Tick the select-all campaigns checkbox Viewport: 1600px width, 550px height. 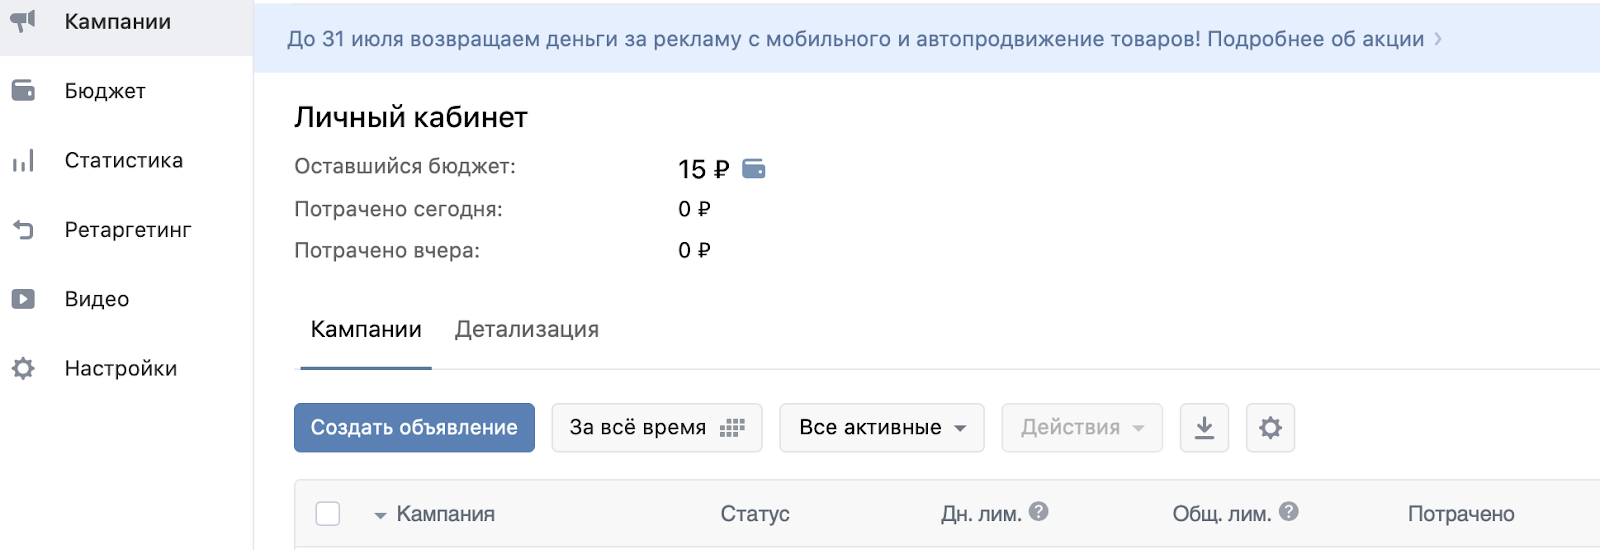click(328, 514)
